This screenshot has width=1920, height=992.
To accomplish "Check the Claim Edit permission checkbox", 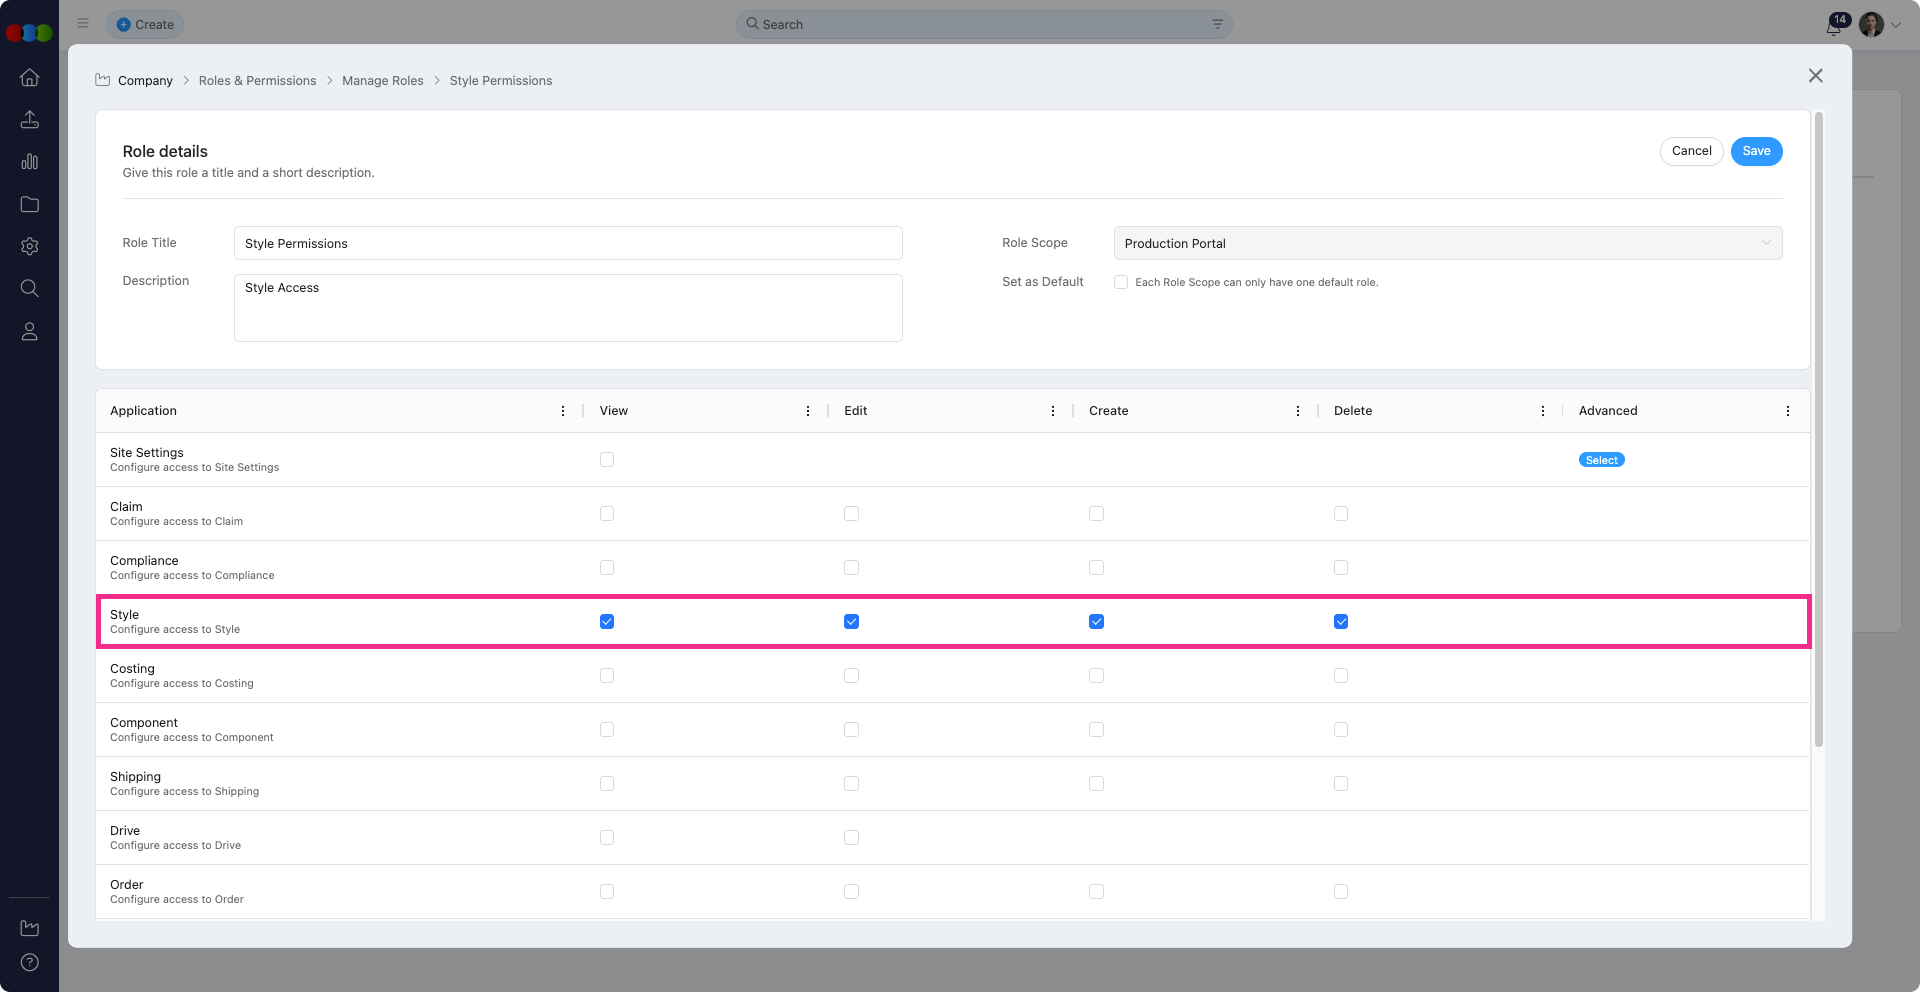I will (851, 514).
